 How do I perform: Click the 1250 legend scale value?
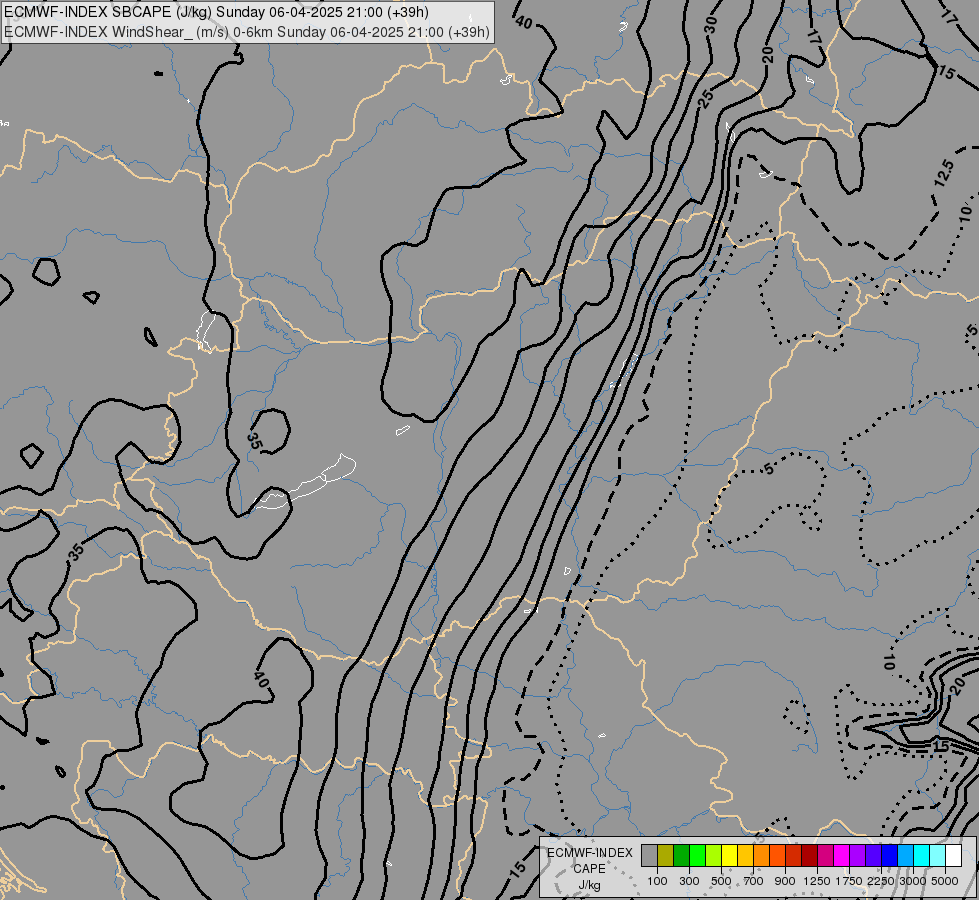(x=817, y=881)
